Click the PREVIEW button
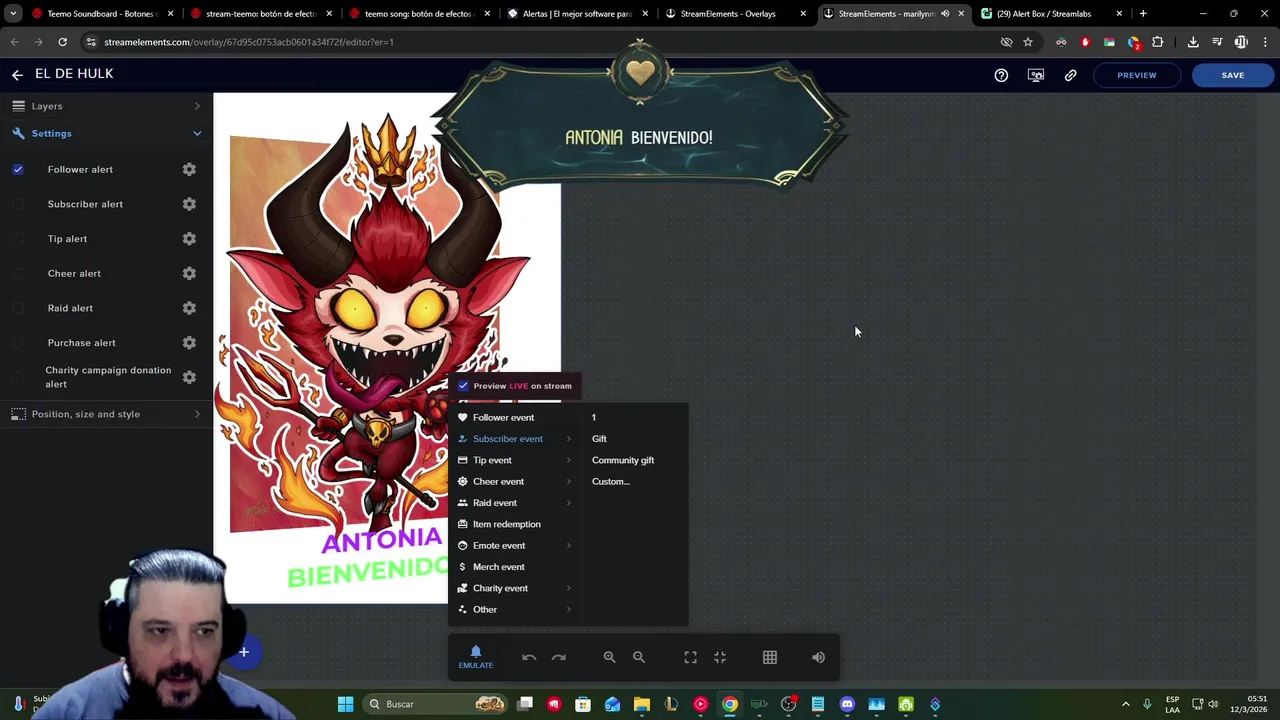This screenshot has height=720, width=1280. point(1137,75)
